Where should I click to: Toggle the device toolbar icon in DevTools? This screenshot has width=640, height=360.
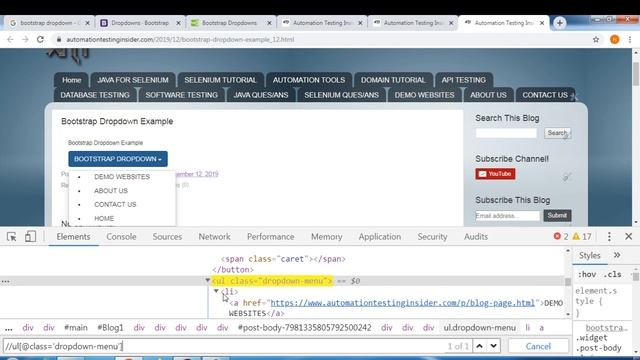[30, 237]
